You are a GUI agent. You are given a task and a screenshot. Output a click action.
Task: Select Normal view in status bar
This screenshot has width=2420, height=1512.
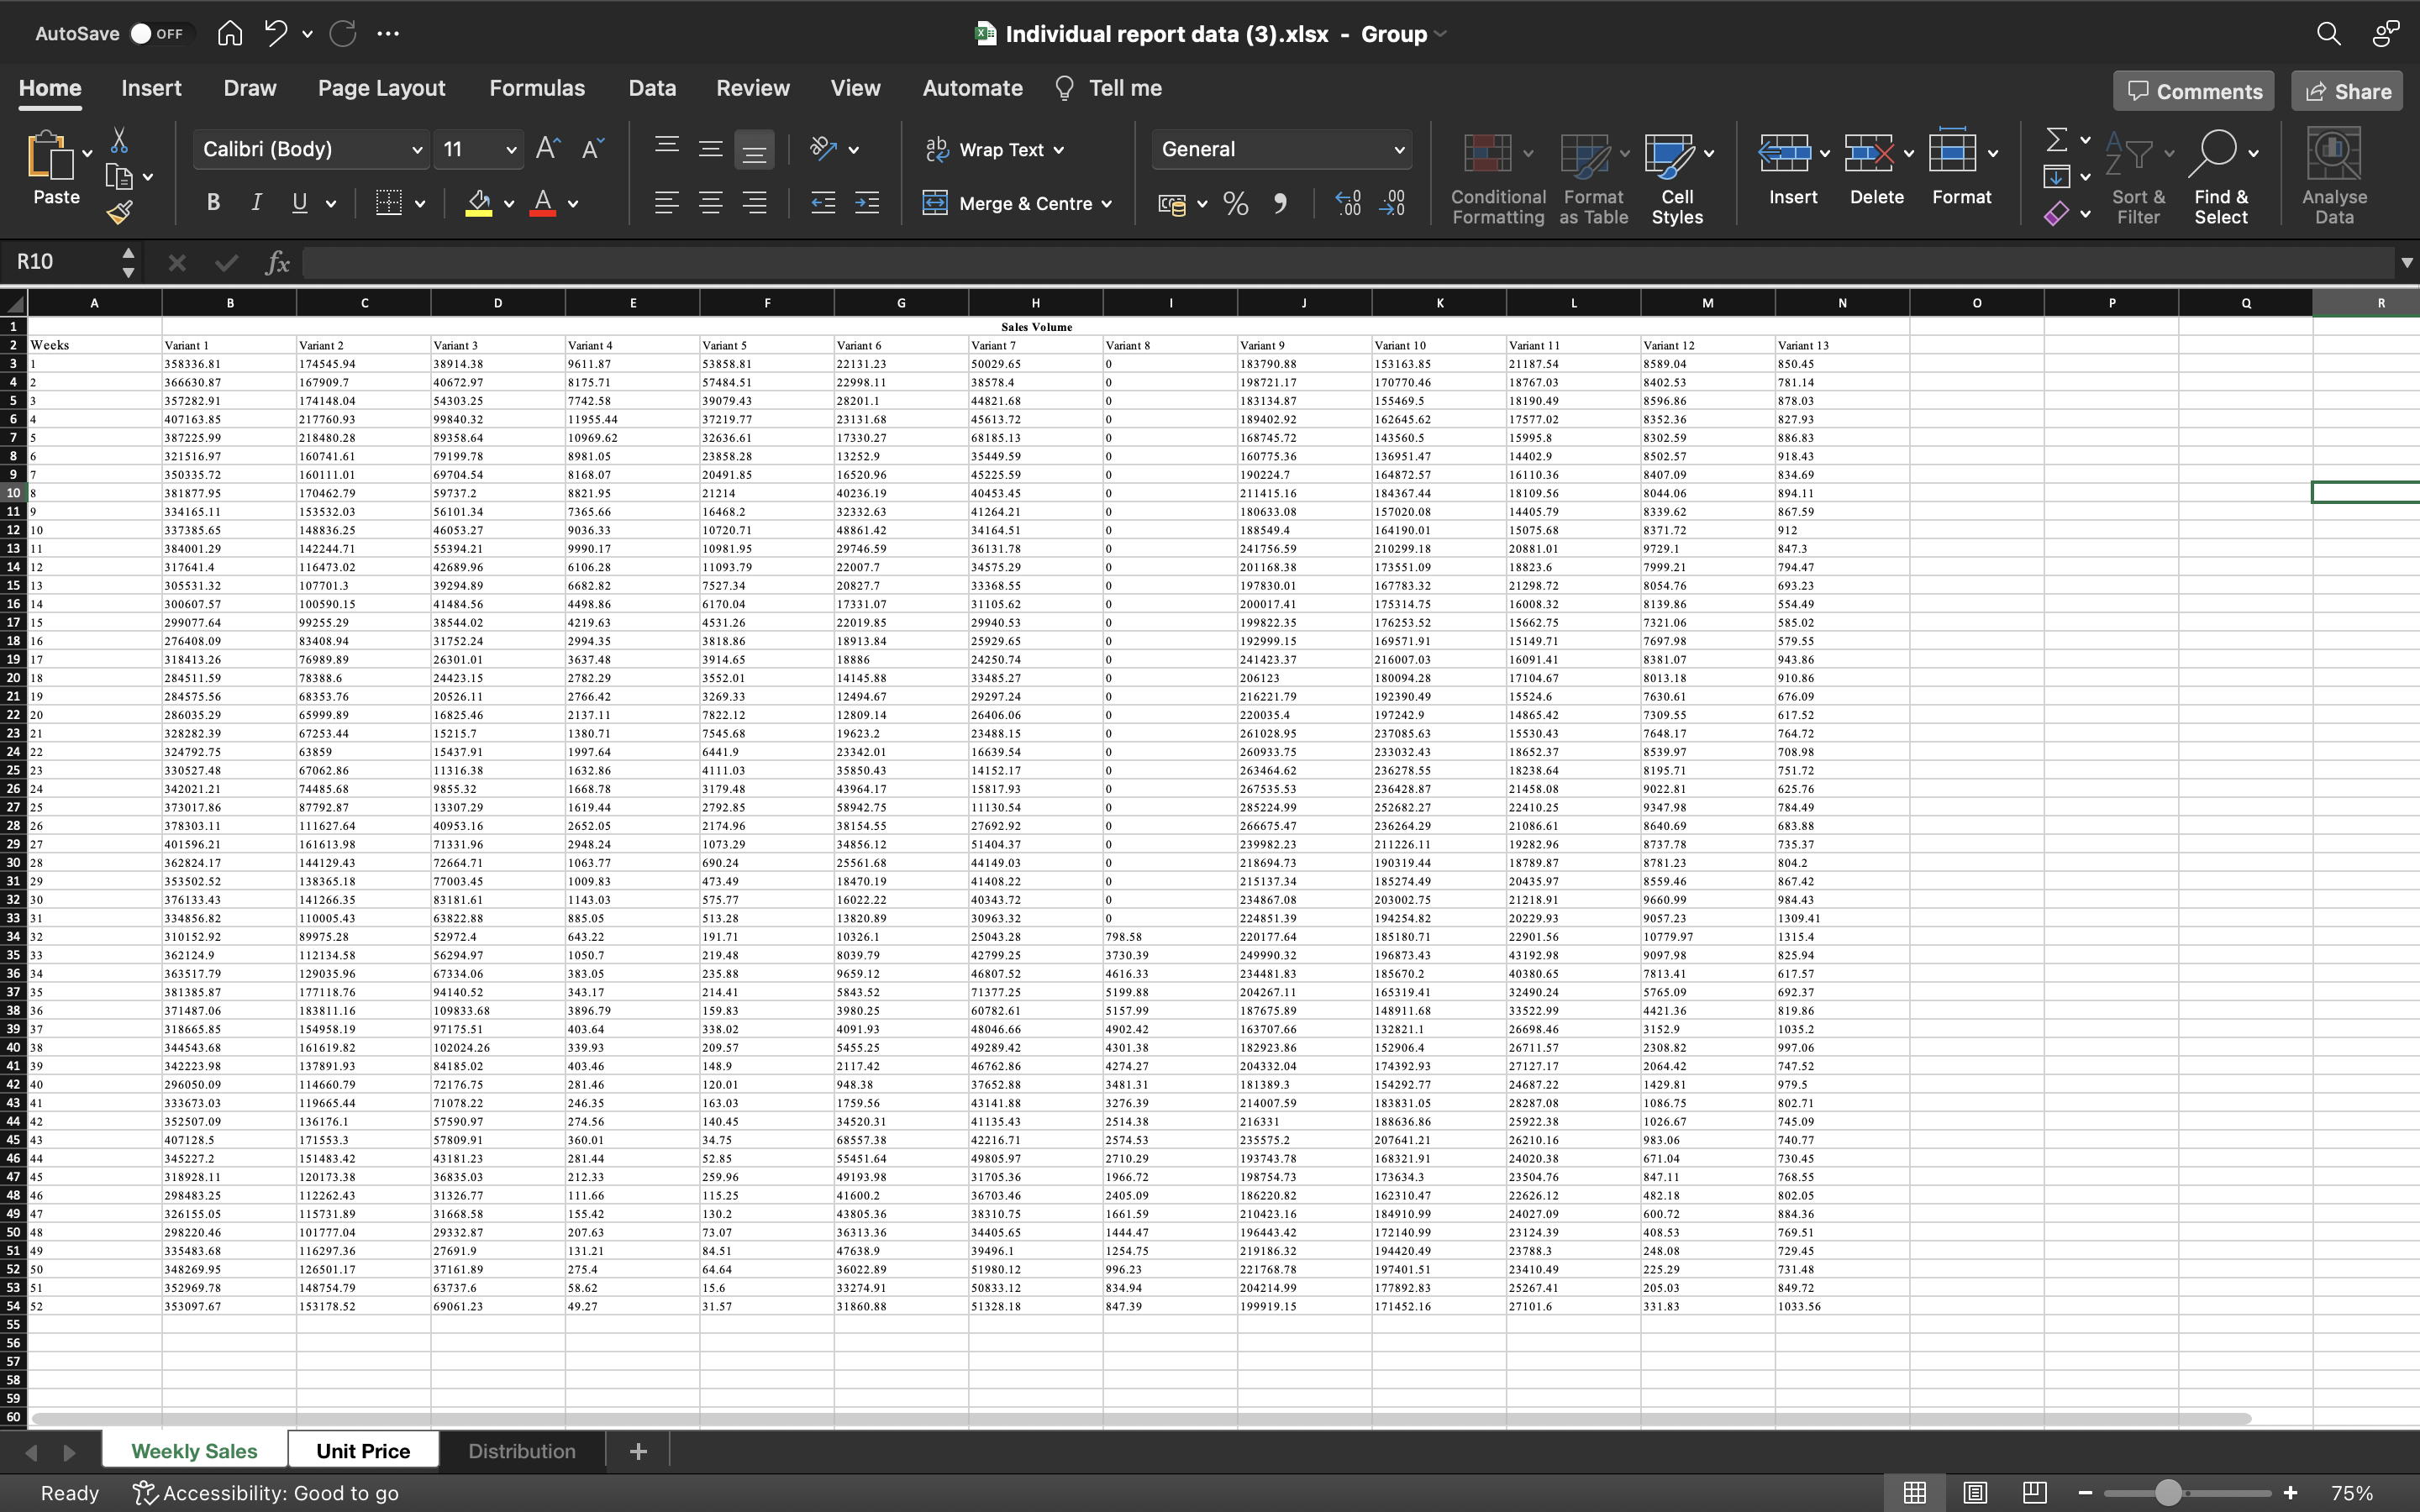(1914, 1493)
